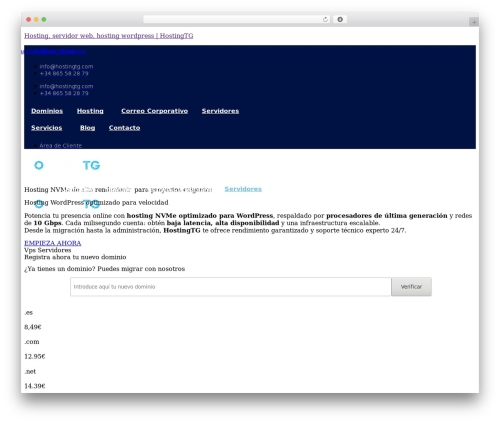Screen dimensions: 500x423
Task: Click the second info@hostingtg.com email entry
Action: pos(66,86)
